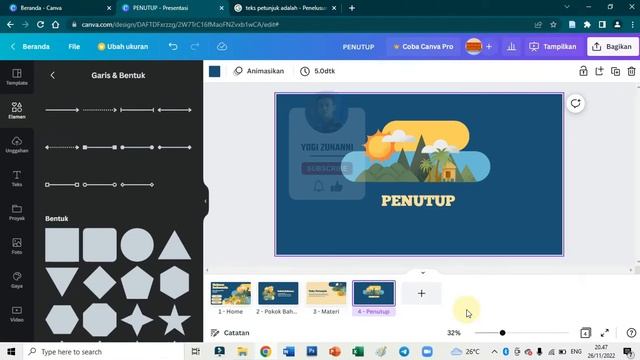The image size is (640, 360).
Task: Click the undo arrow in header
Action: (173, 47)
